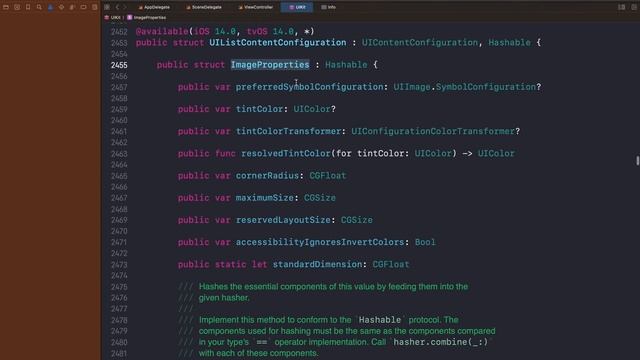Switch to the Info tab
This screenshot has height=360, width=640.
(x=328, y=7)
